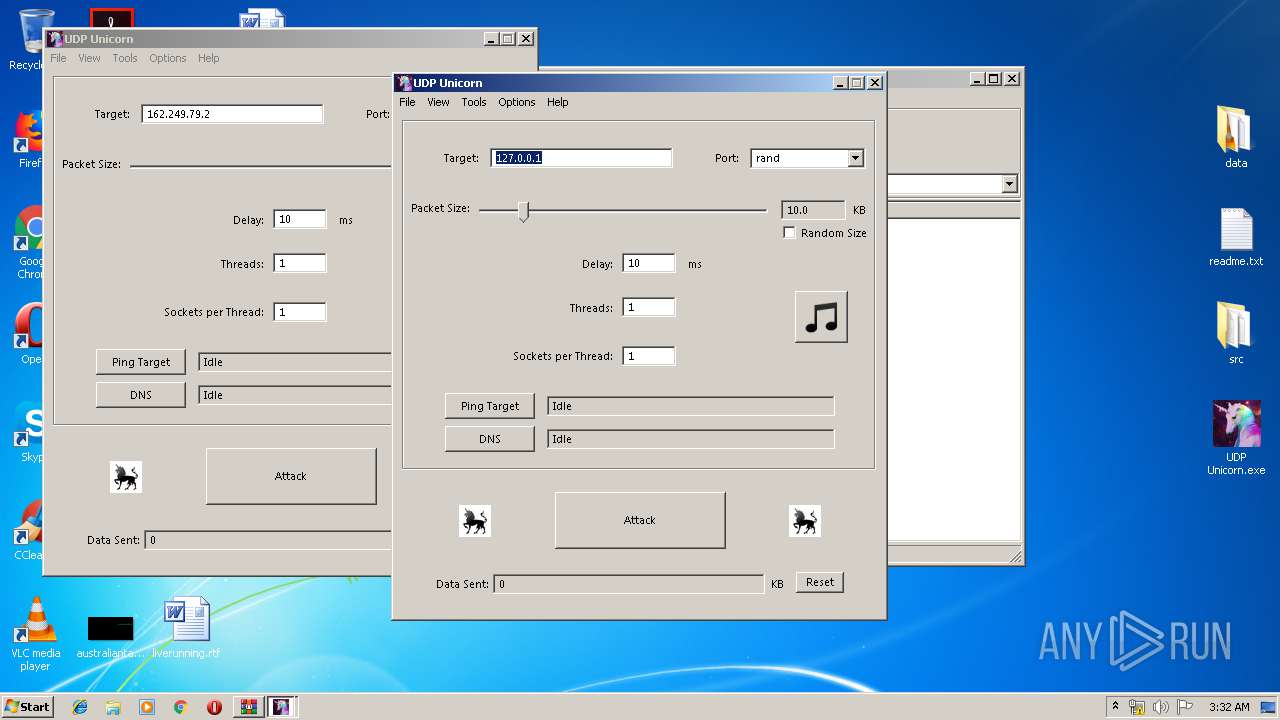The width and height of the screenshot is (1280, 720).
Task: Open File menu in front UDP Unicorn
Action: [407, 102]
